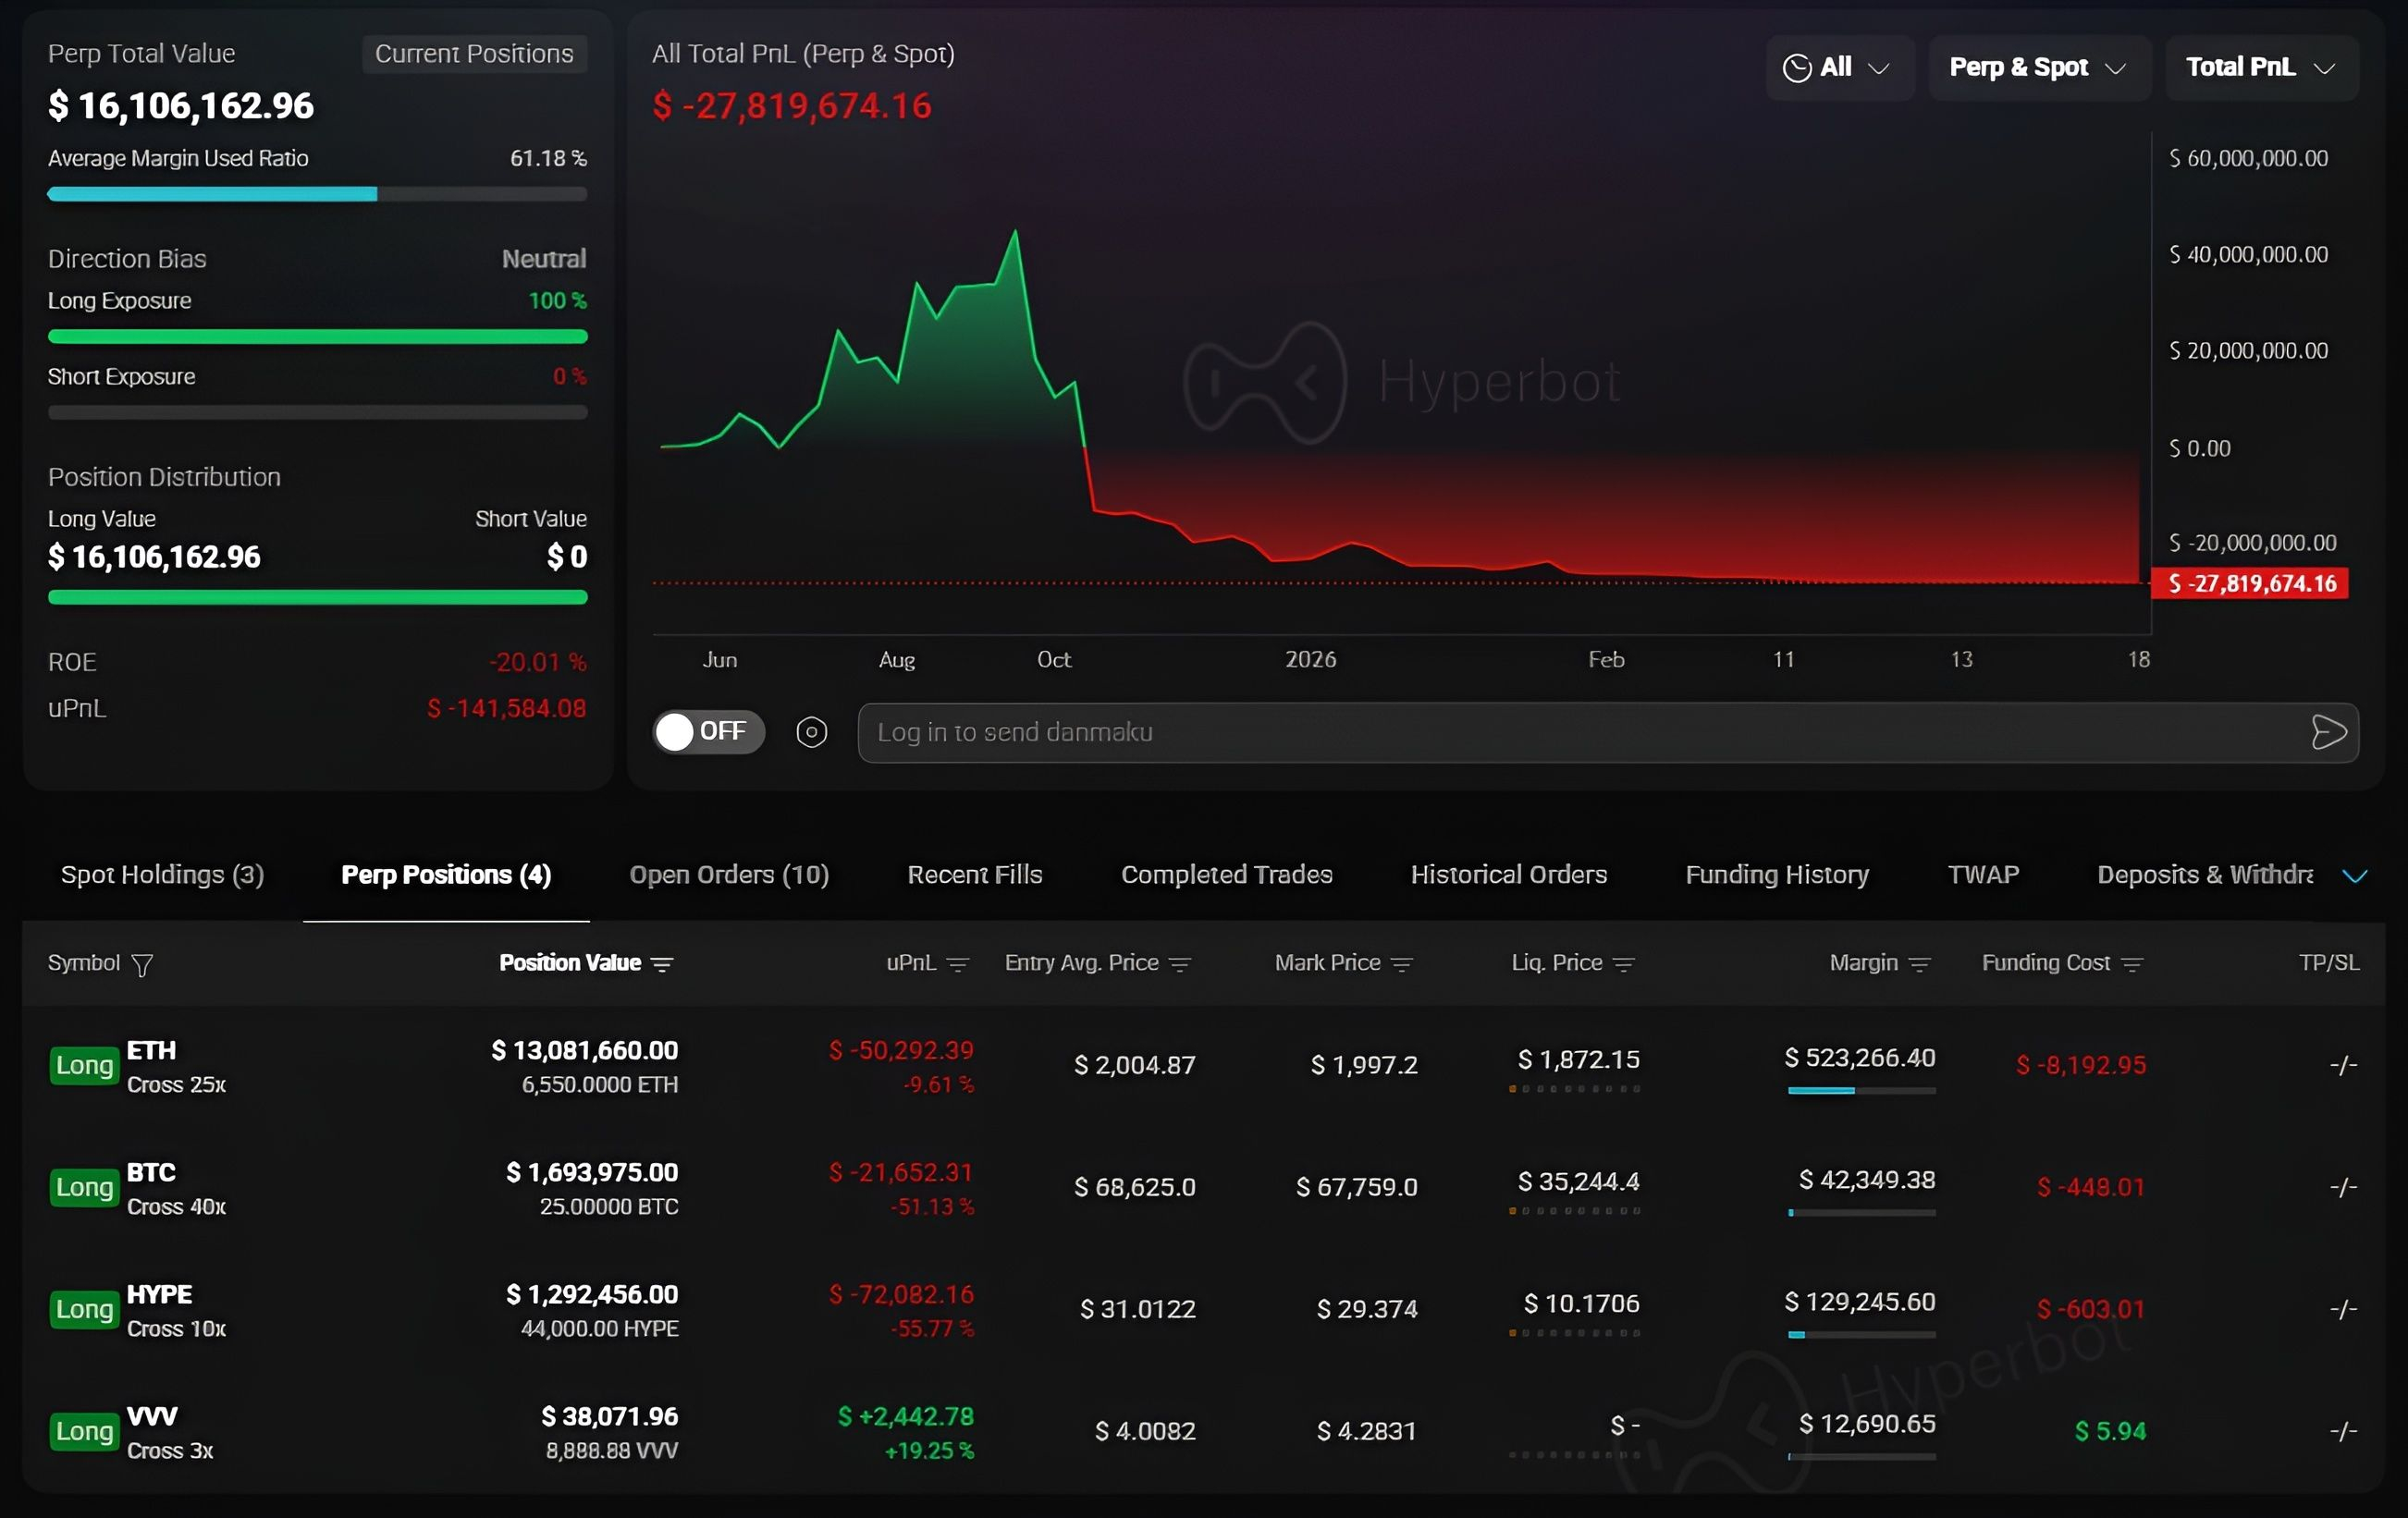Open danmaku settings circle icon
The width and height of the screenshot is (2408, 1518).
pos(811,733)
